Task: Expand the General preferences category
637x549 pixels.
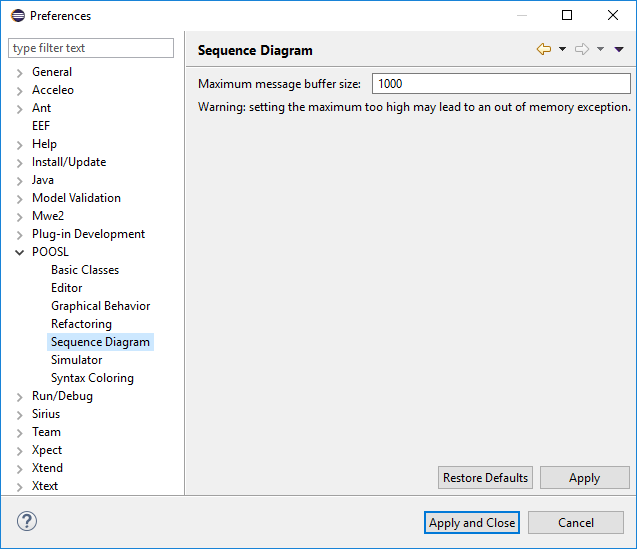Action: click(19, 72)
